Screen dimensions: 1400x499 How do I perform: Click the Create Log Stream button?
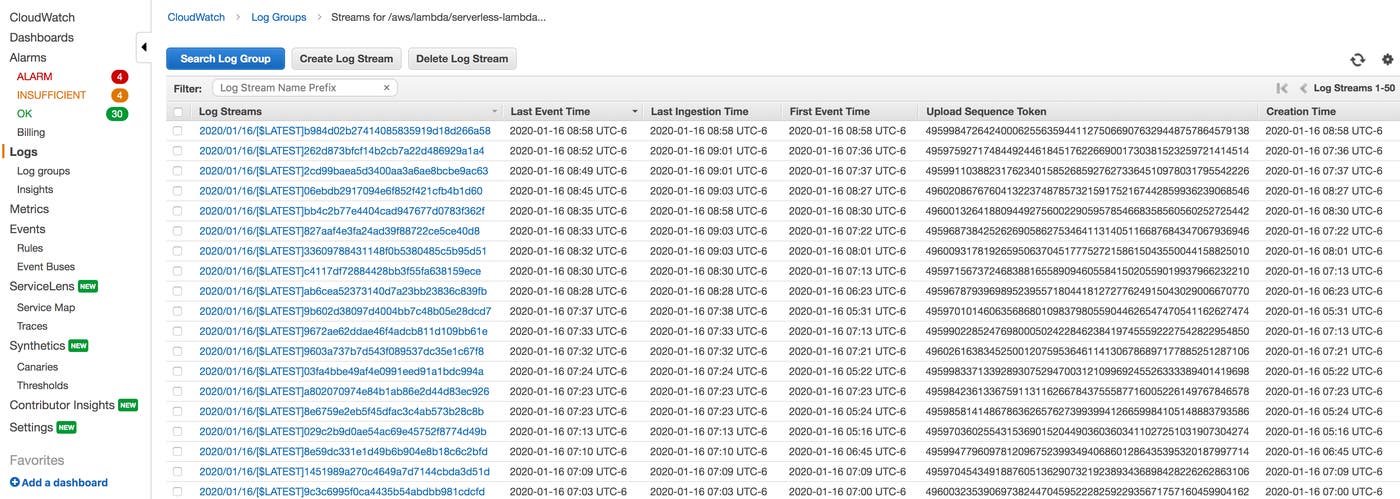(x=346, y=59)
